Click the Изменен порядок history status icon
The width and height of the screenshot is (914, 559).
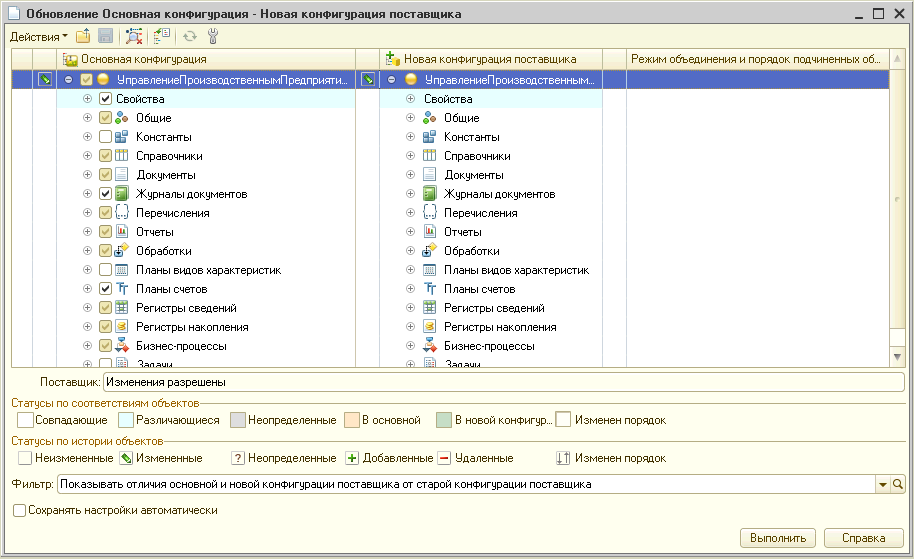563,458
